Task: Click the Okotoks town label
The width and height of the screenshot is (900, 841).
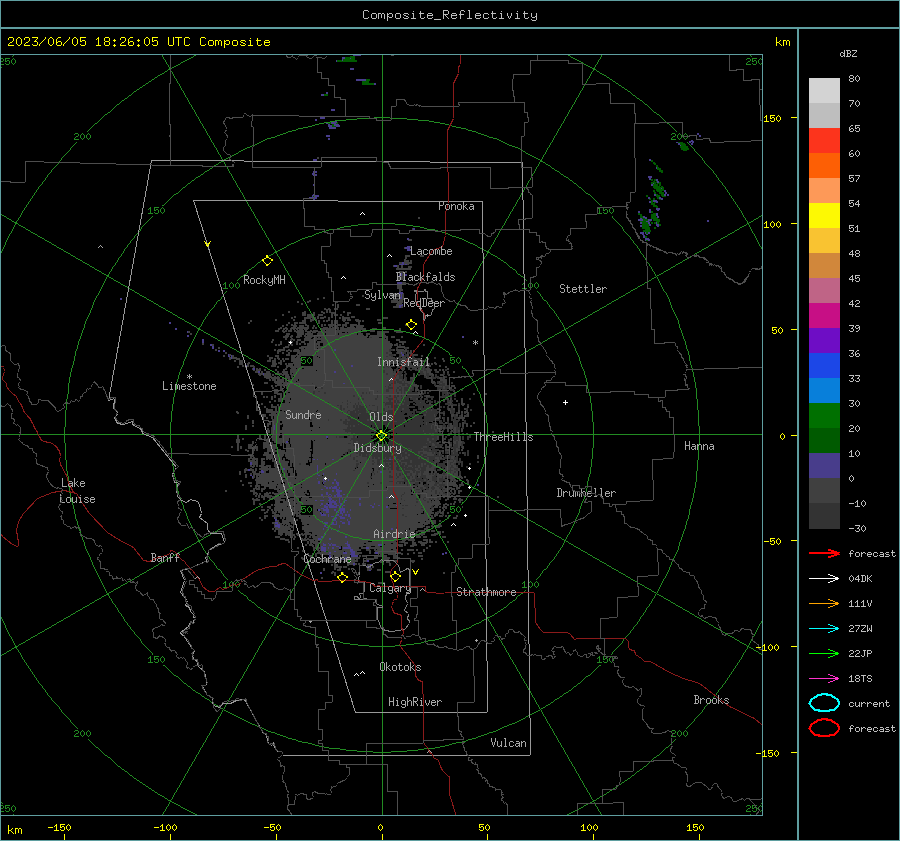Action: [x=400, y=667]
